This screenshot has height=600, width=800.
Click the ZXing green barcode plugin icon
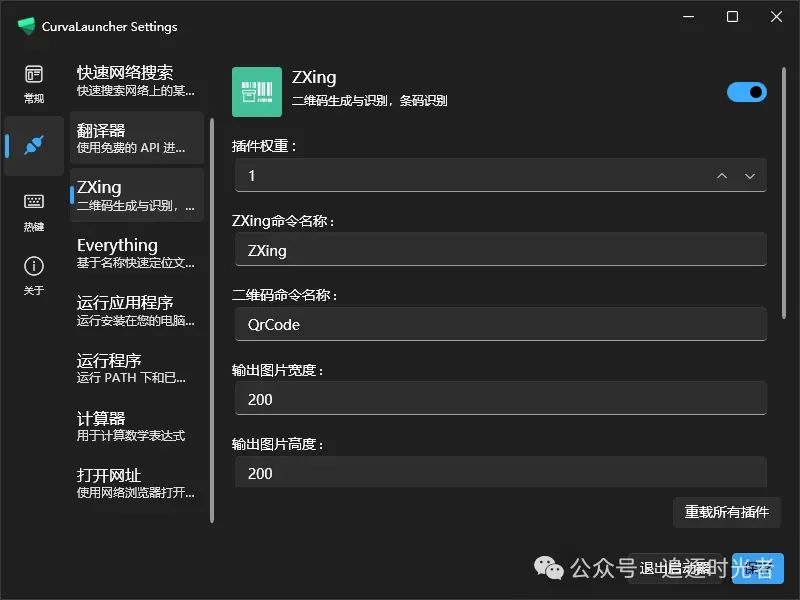tap(256, 92)
